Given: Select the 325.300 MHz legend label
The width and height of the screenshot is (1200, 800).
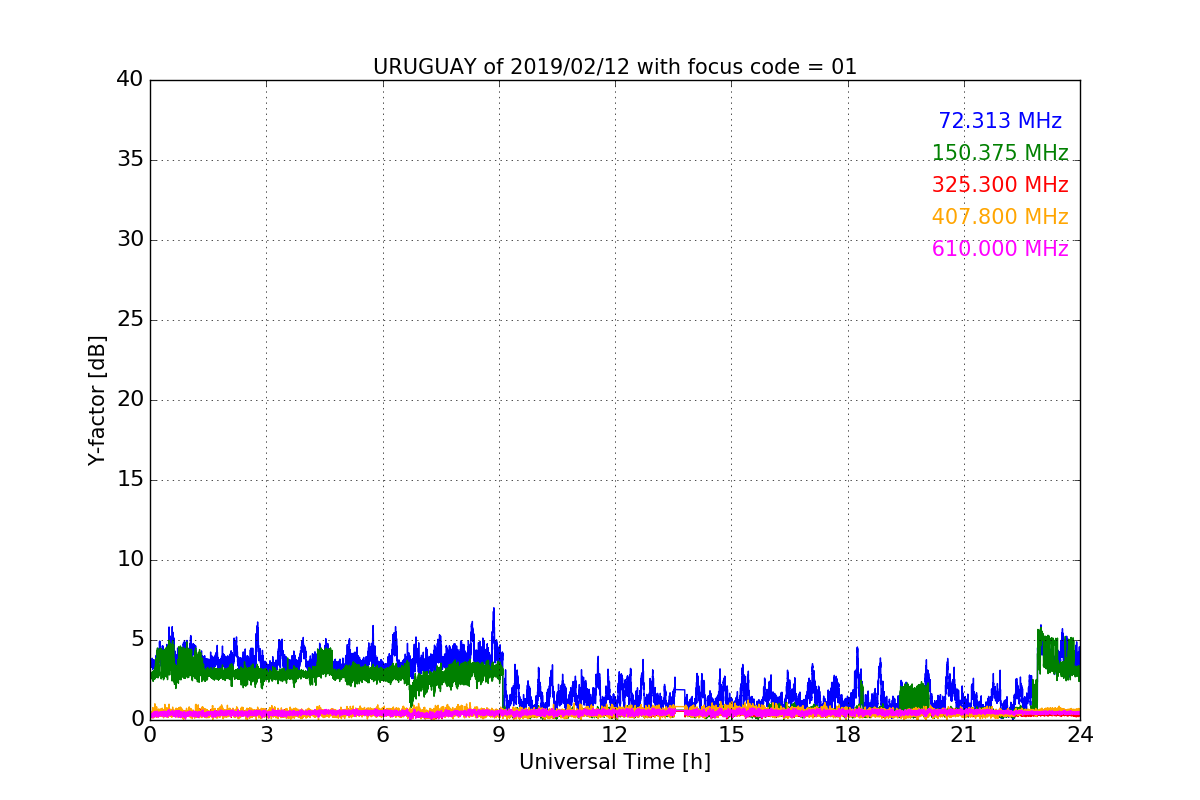Looking at the screenshot, I should point(1000,185).
